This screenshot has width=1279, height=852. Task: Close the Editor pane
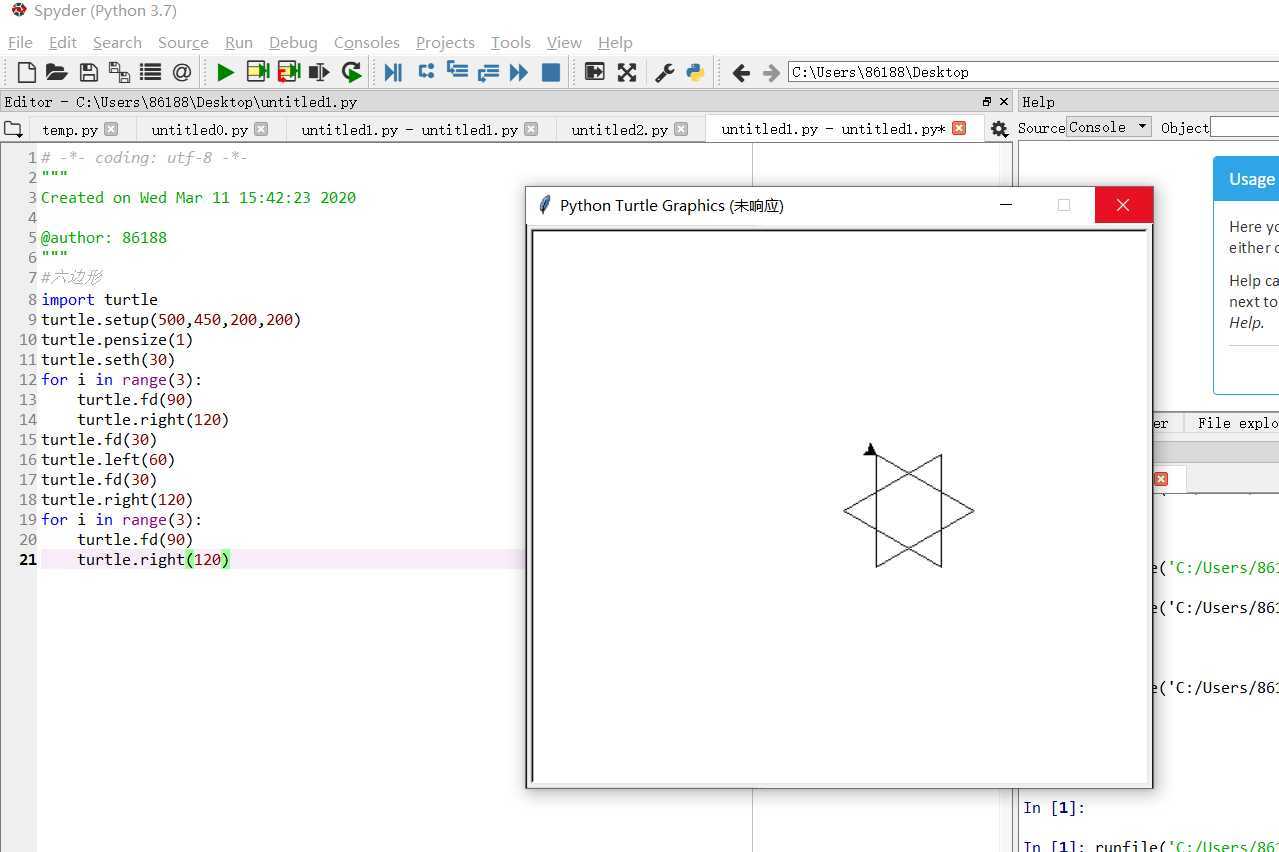click(x=1004, y=102)
